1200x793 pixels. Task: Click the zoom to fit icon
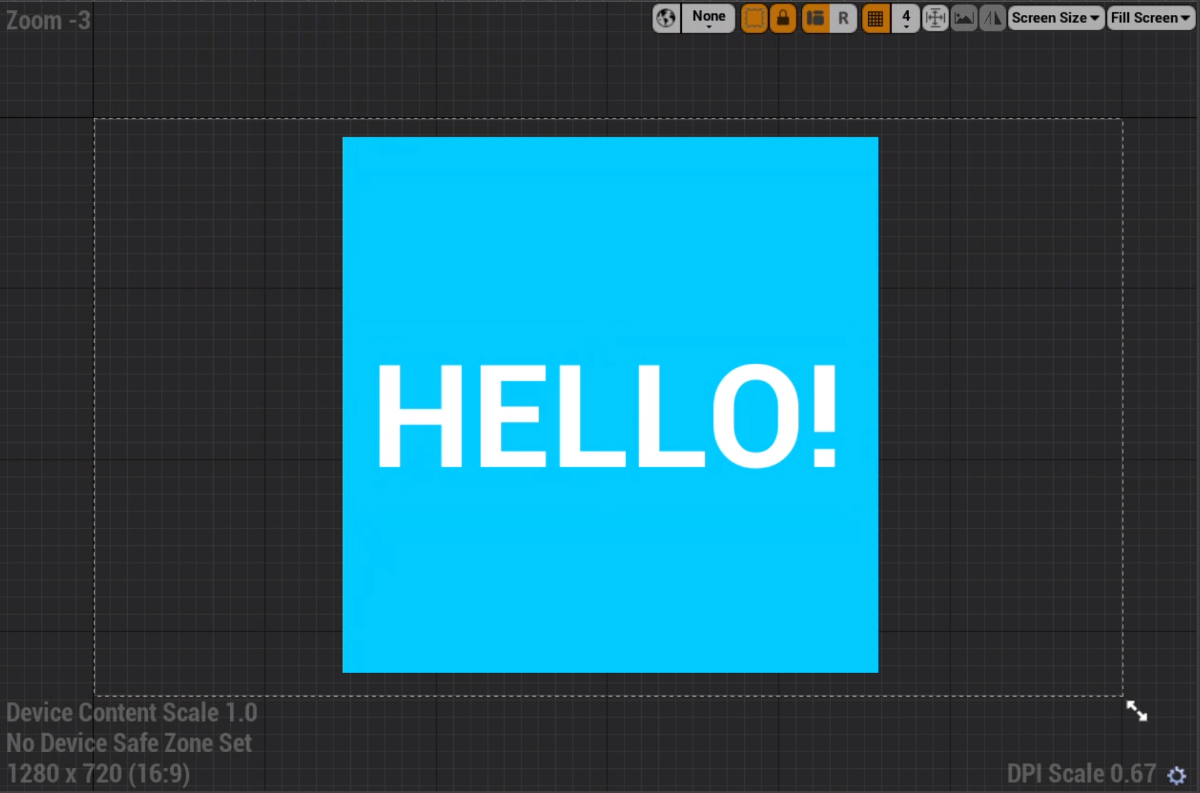(935, 18)
